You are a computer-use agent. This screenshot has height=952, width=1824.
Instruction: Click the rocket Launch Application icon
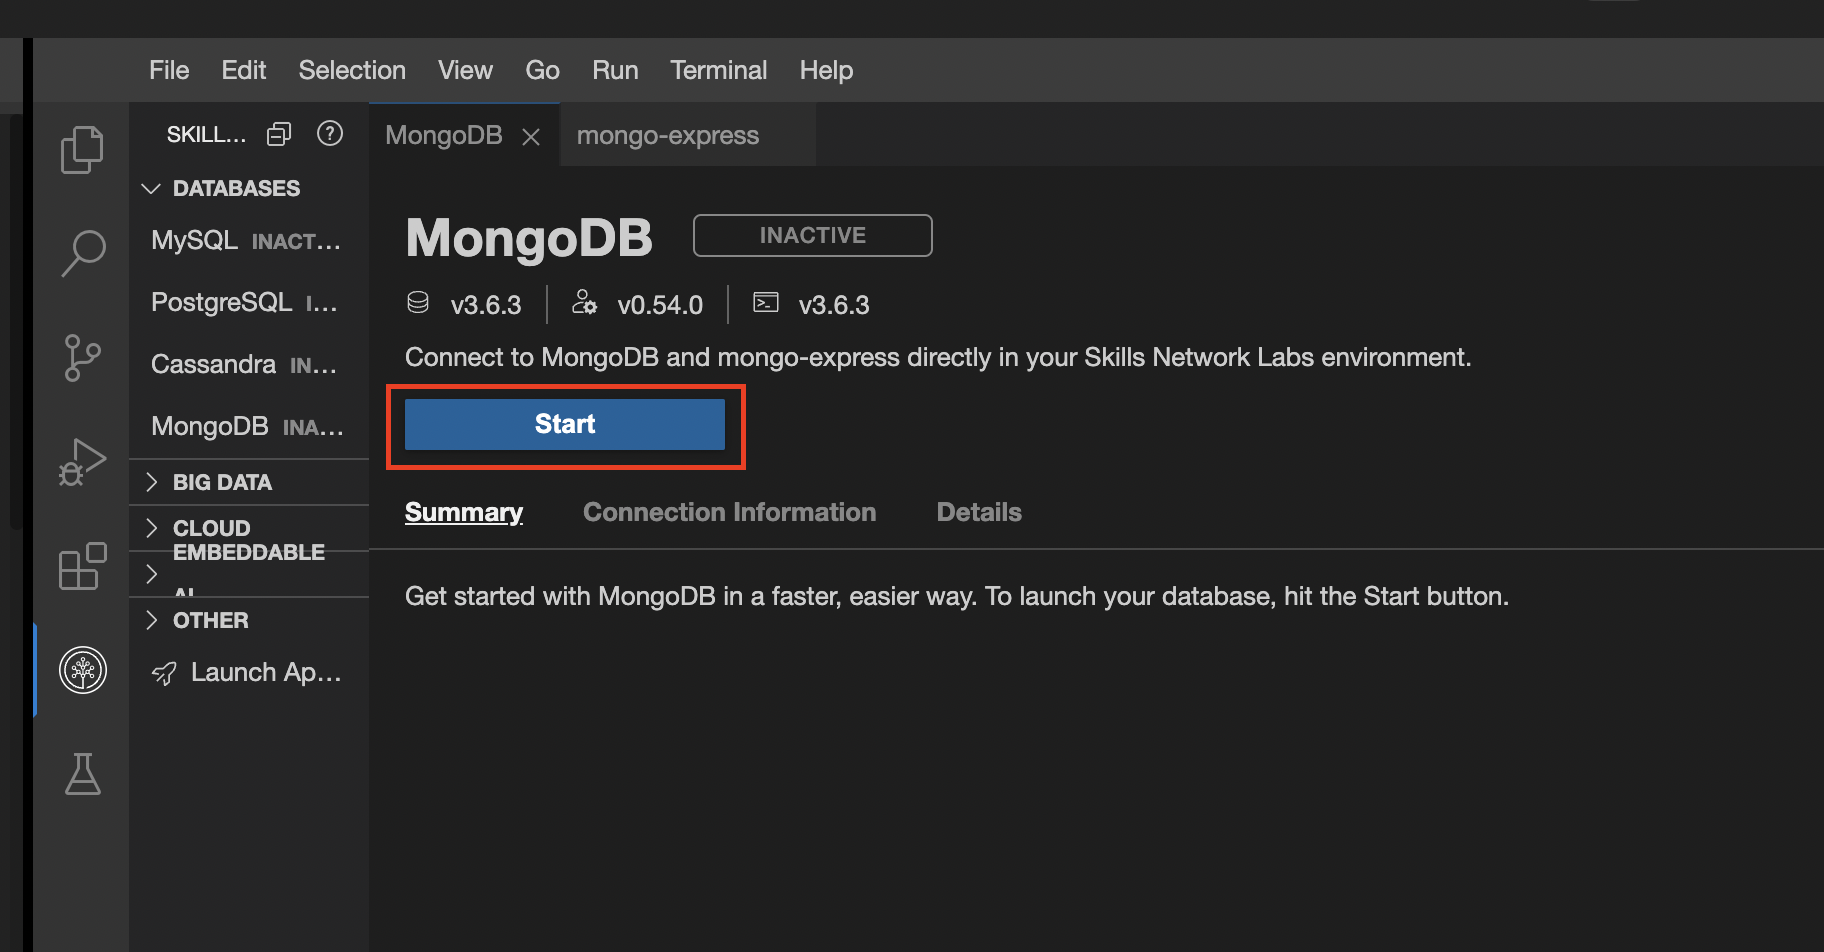pos(164,673)
